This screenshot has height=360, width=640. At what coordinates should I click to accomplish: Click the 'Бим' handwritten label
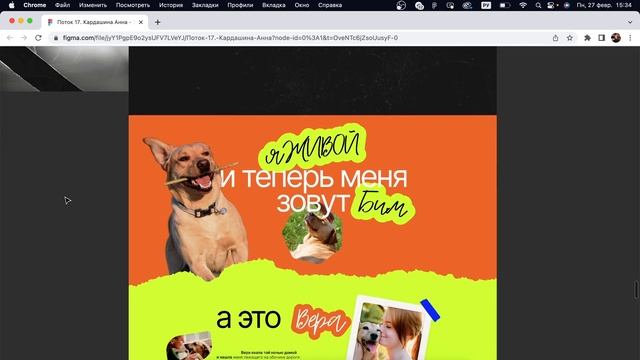[x=383, y=205]
